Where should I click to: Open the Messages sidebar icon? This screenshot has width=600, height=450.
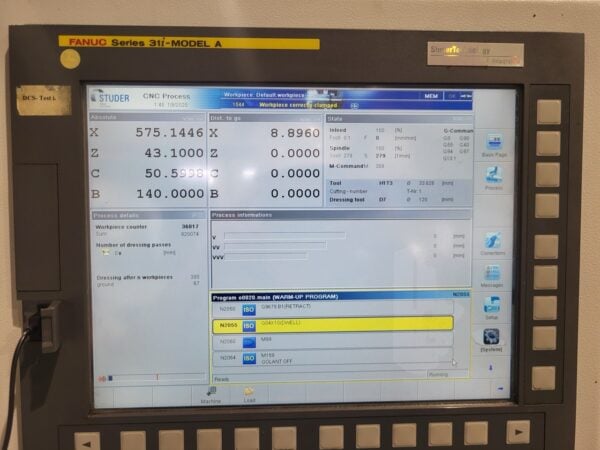pyautogui.click(x=492, y=276)
